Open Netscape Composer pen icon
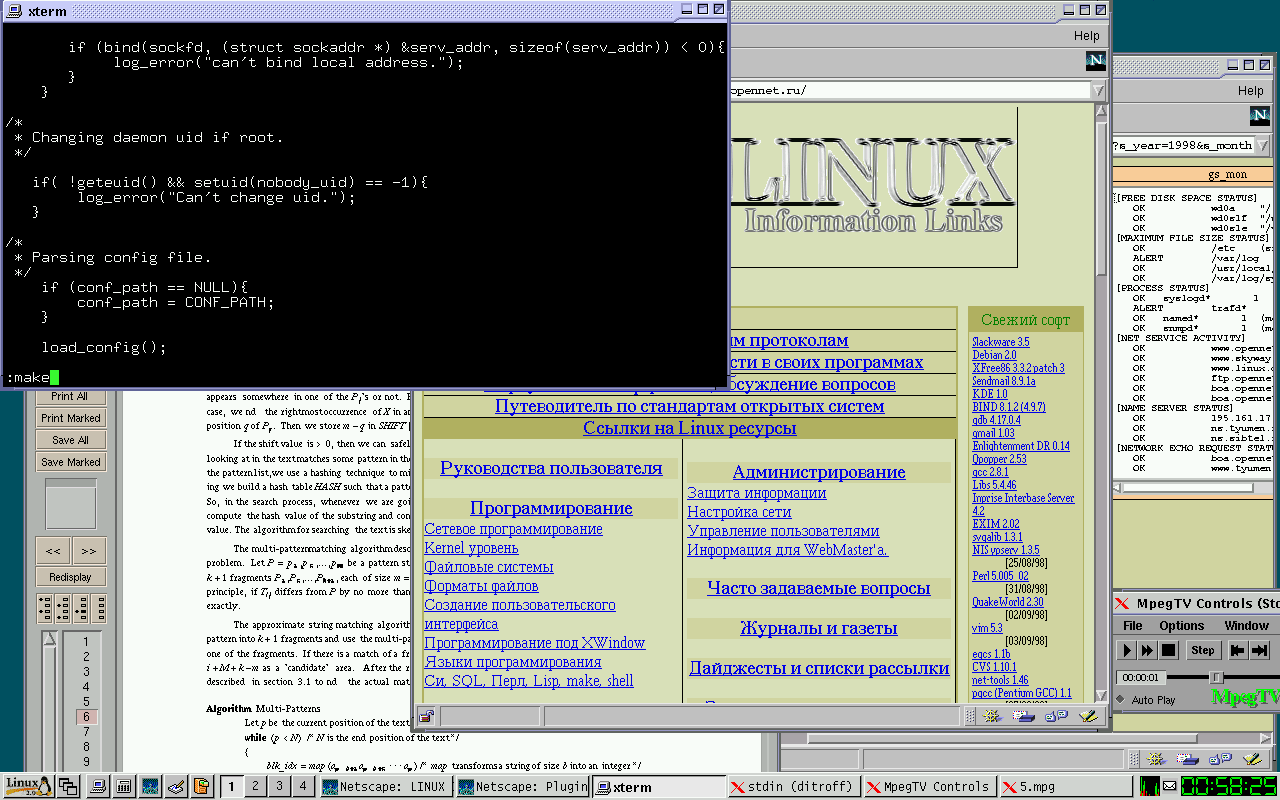The width and height of the screenshot is (1280, 800). pos(1088,716)
